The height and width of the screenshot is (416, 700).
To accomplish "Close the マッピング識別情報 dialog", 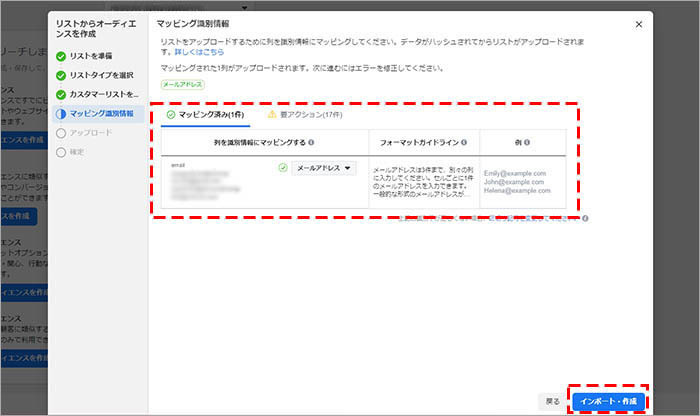I will (x=639, y=23).
